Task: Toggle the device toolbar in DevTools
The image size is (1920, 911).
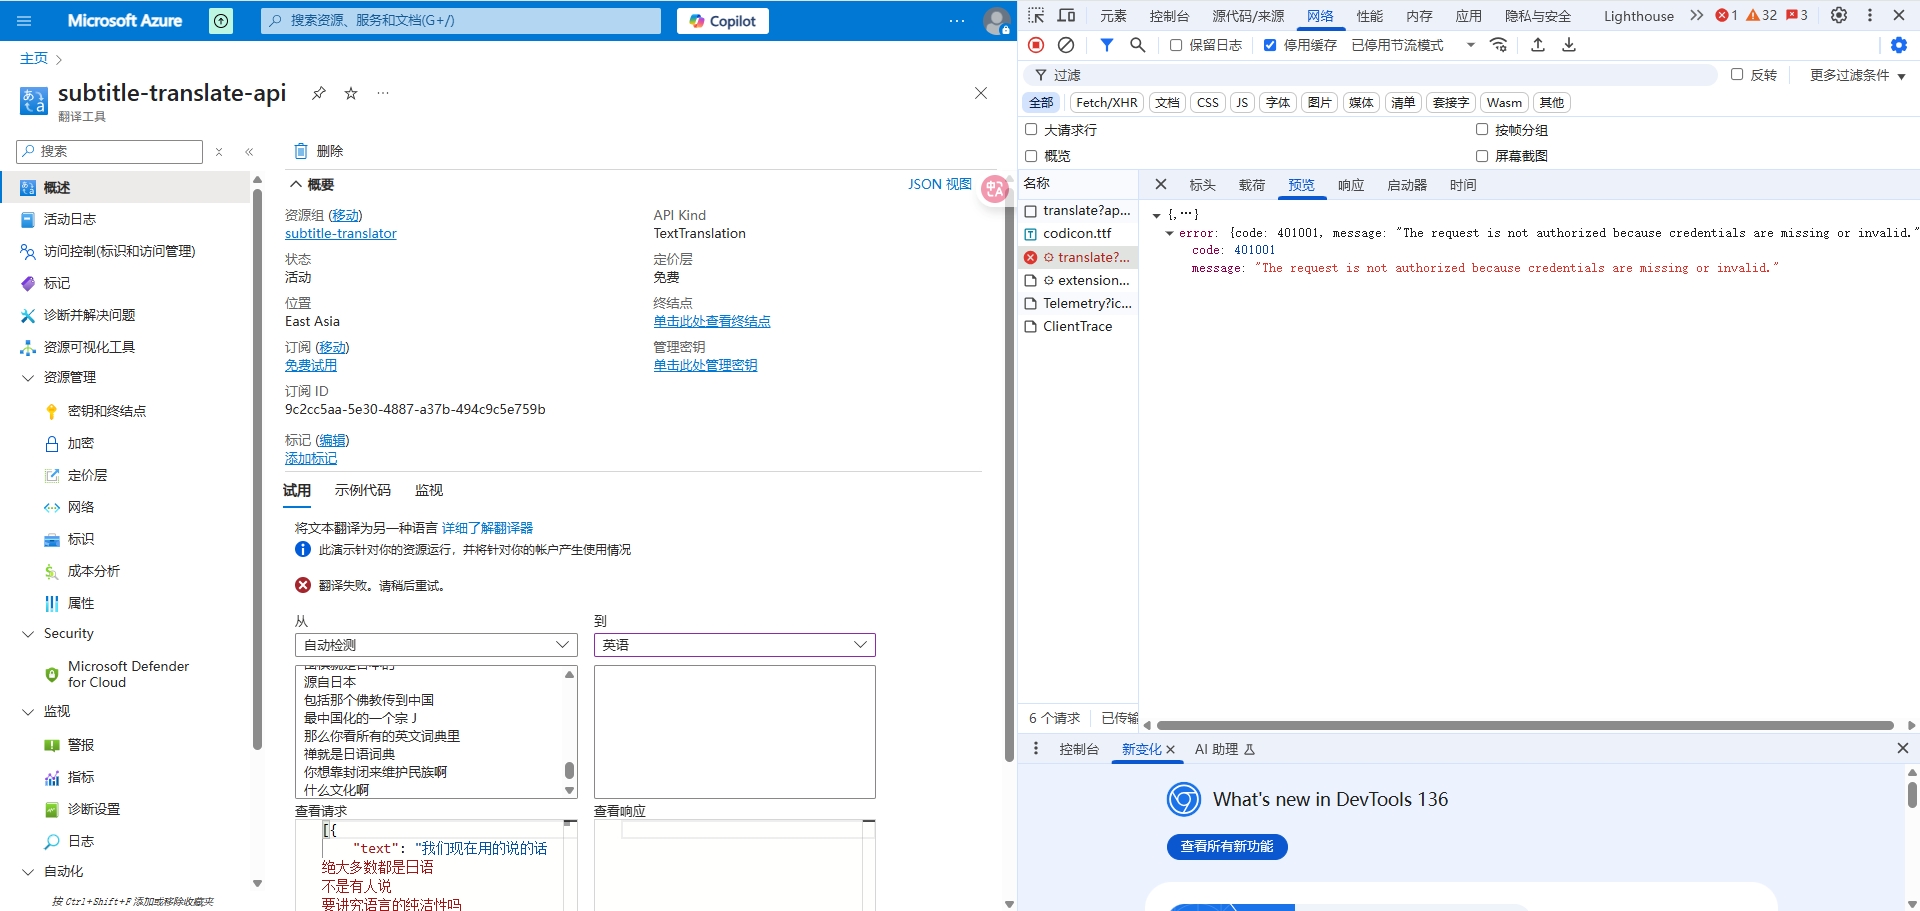Action: point(1067,15)
